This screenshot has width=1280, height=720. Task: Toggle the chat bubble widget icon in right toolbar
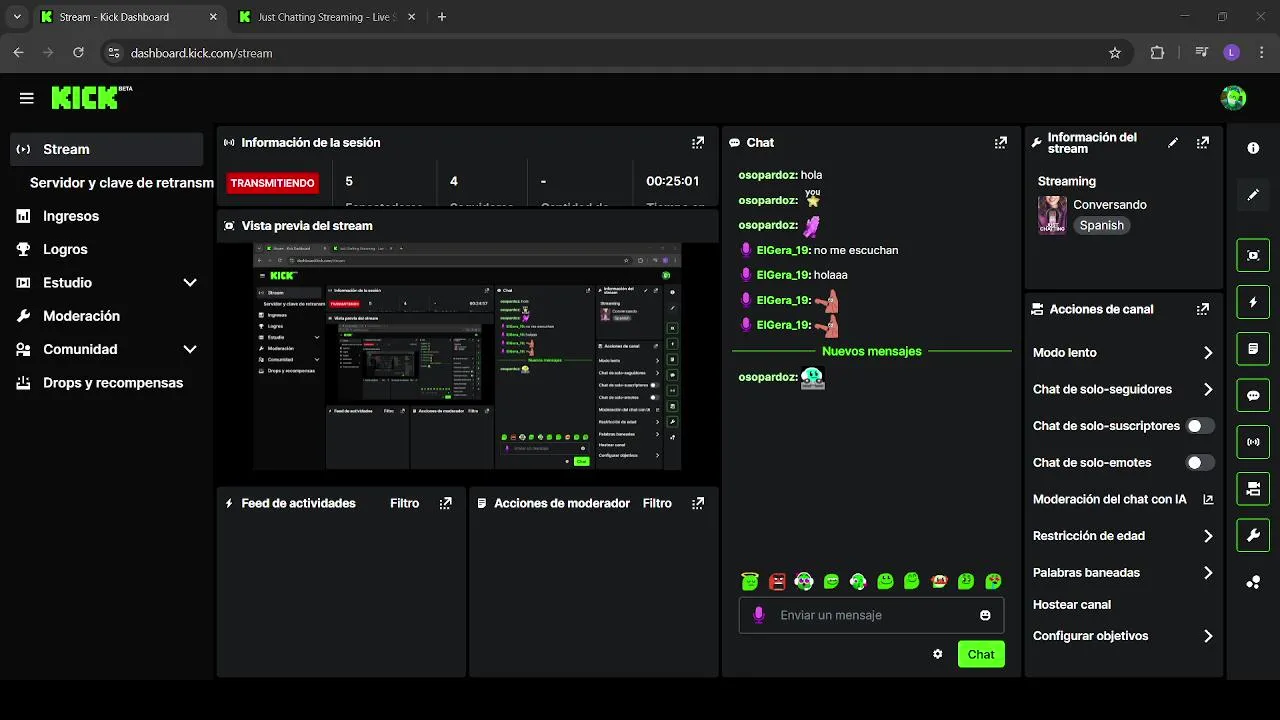(1253, 395)
